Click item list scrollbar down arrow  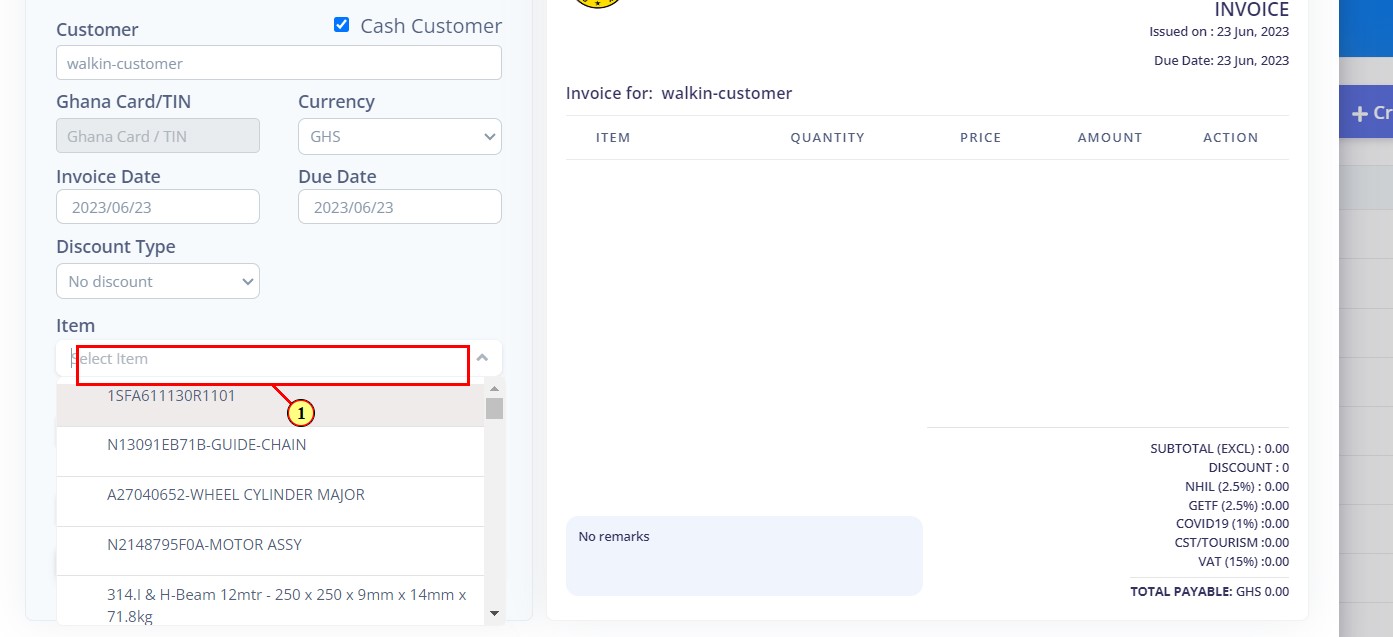click(x=494, y=614)
